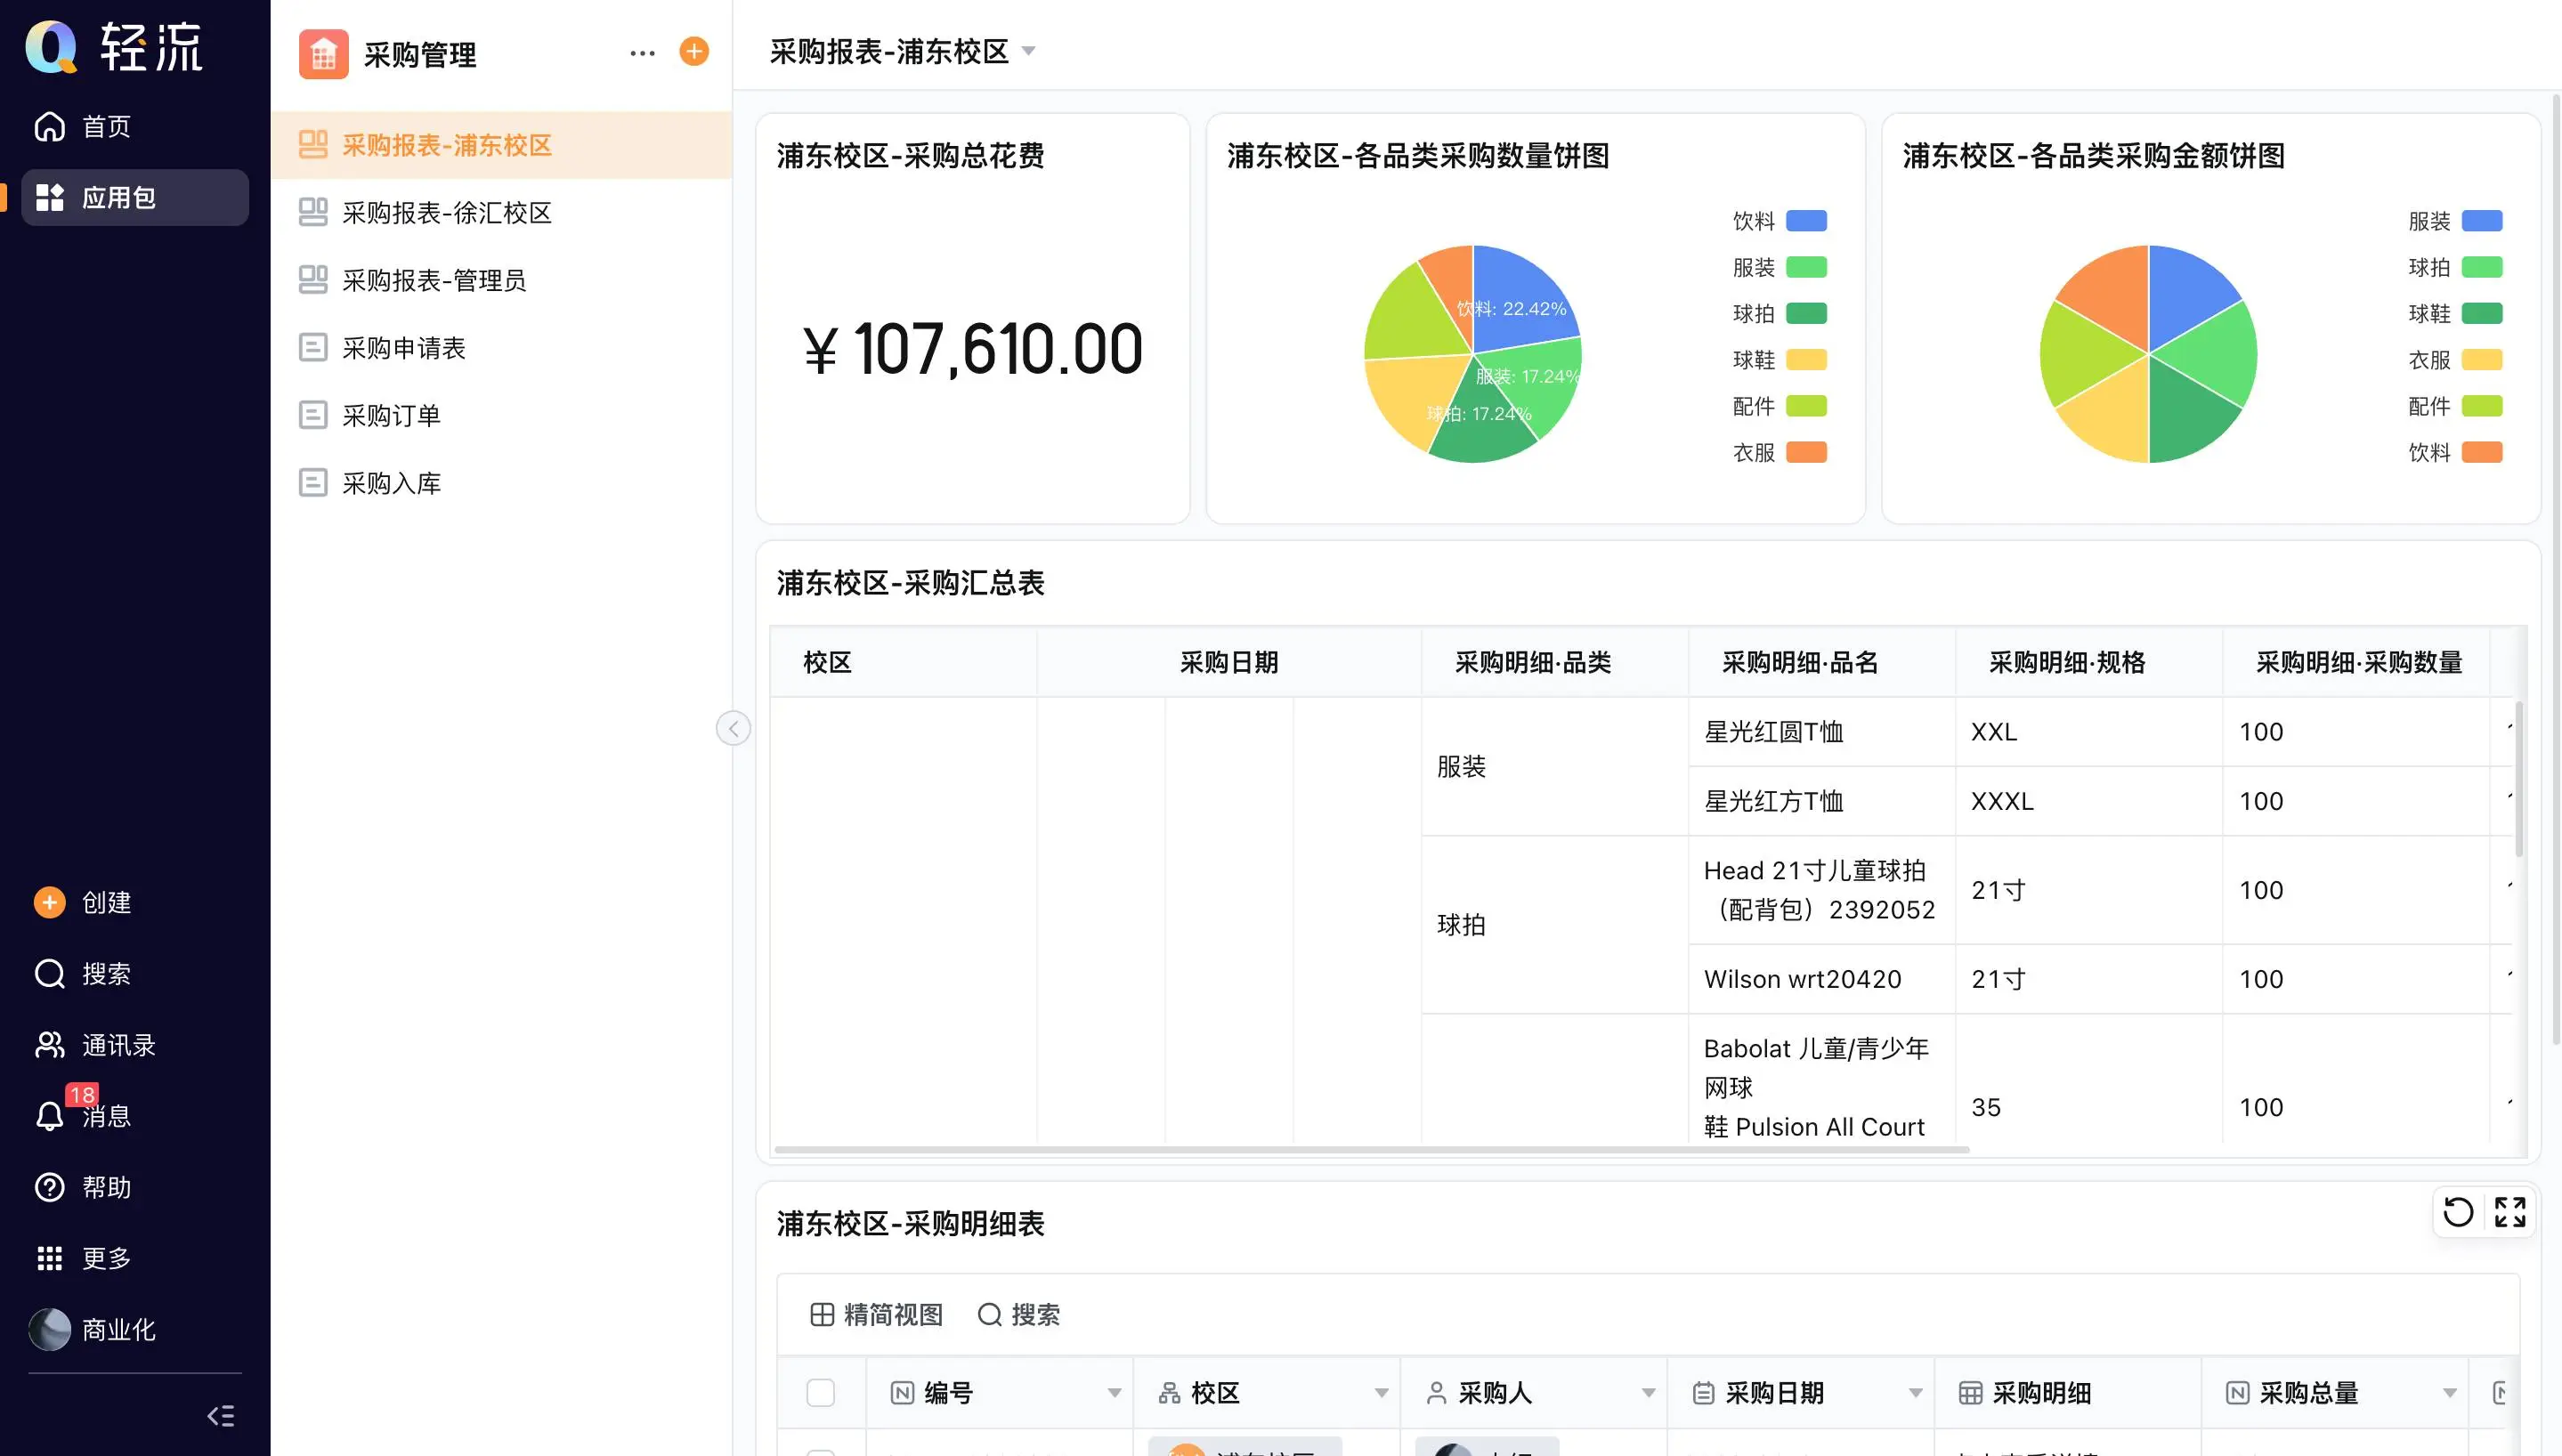Expand 采购明细表 to fullscreen

coord(2510,1212)
